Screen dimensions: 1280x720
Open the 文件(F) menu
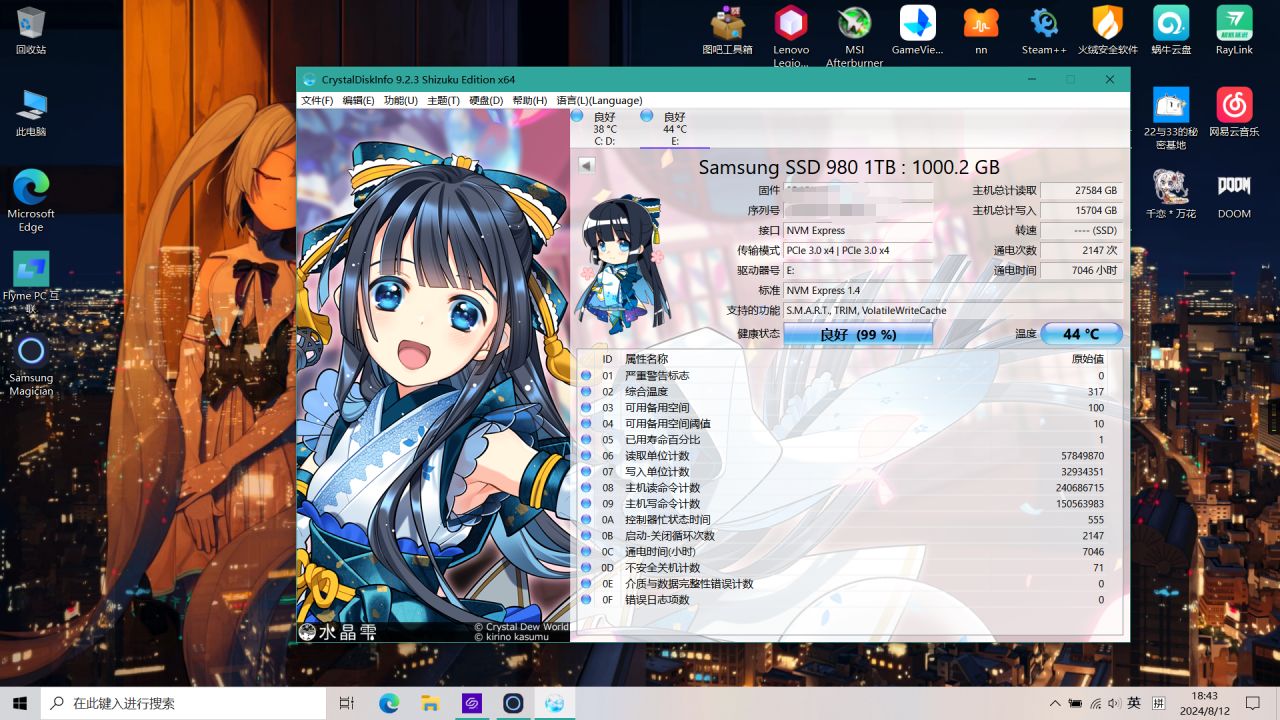[317, 100]
